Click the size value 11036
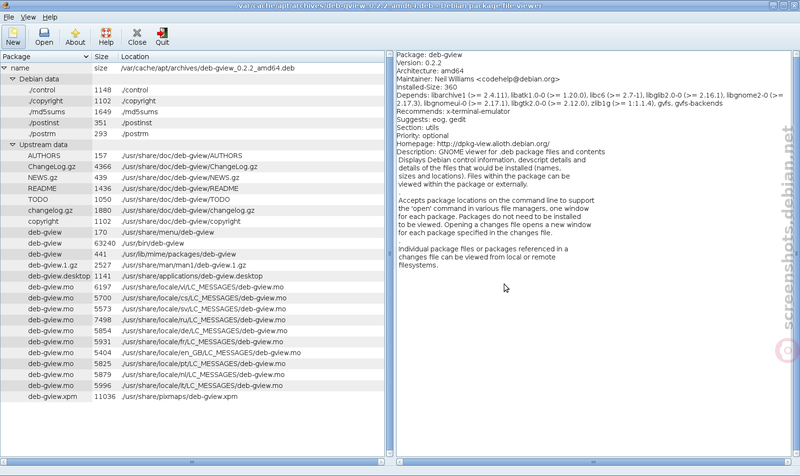The height and width of the screenshot is (476, 800). point(105,396)
